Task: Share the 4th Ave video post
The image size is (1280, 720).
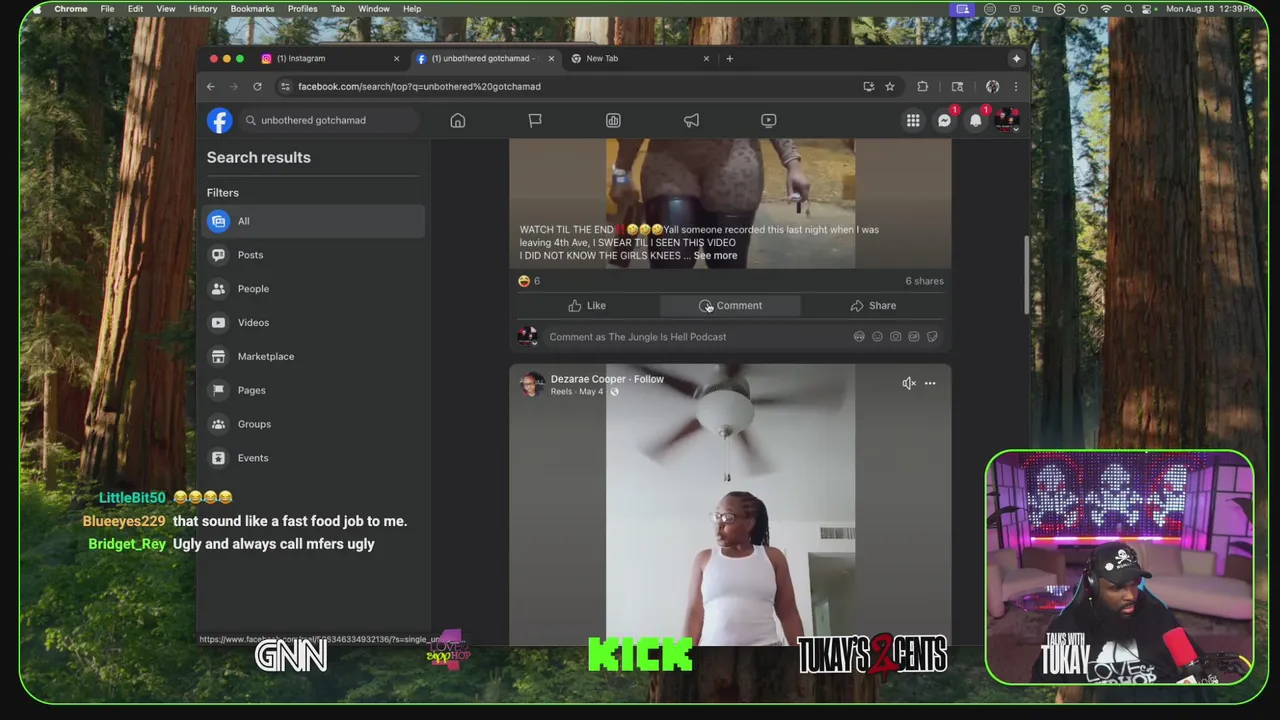Action: pos(873,306)
